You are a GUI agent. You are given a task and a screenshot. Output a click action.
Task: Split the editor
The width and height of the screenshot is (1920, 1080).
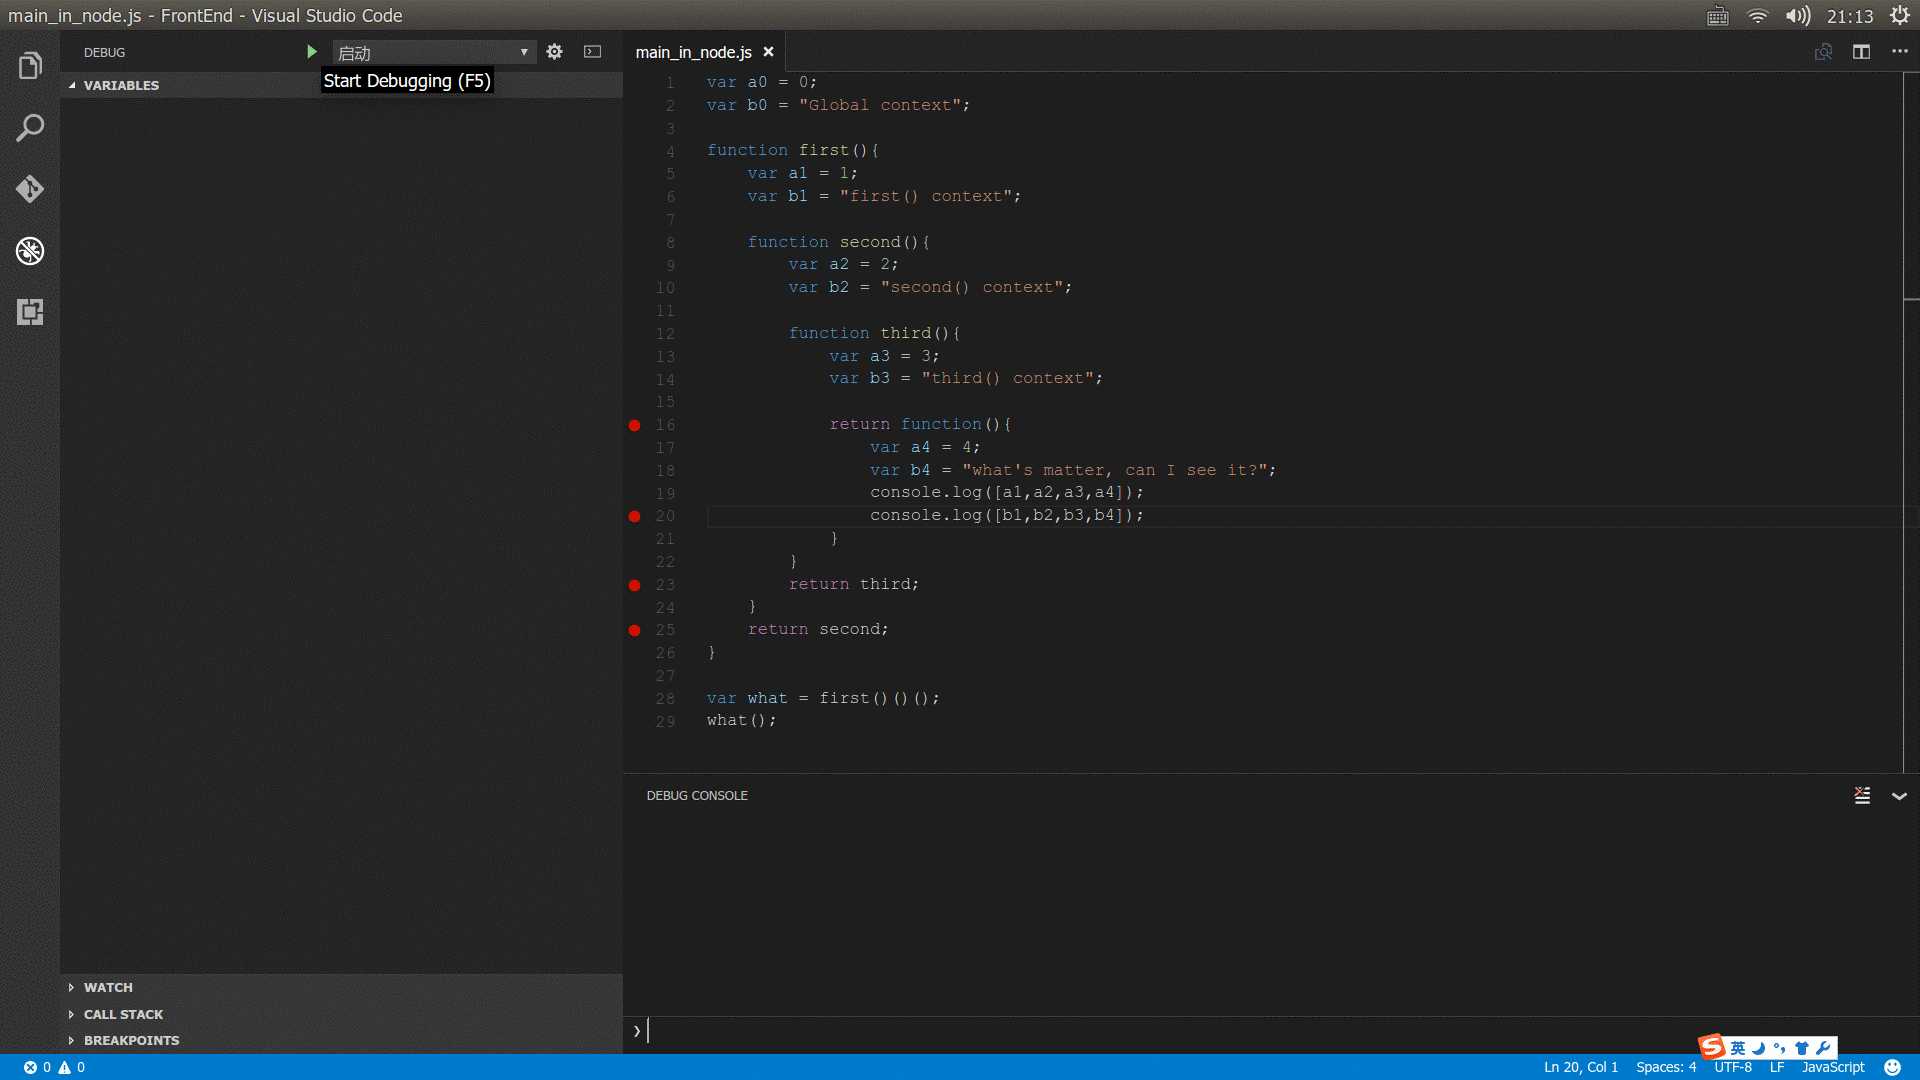(x=1861, y=52)
